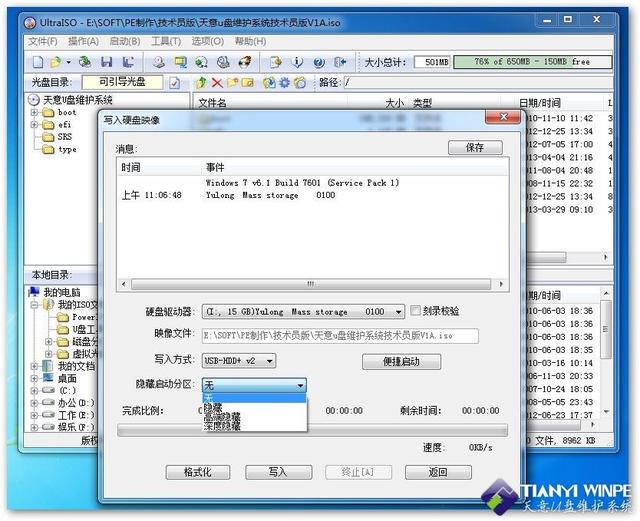
Task: Click the Save As icon in toolbar
Action: [128, 62]
